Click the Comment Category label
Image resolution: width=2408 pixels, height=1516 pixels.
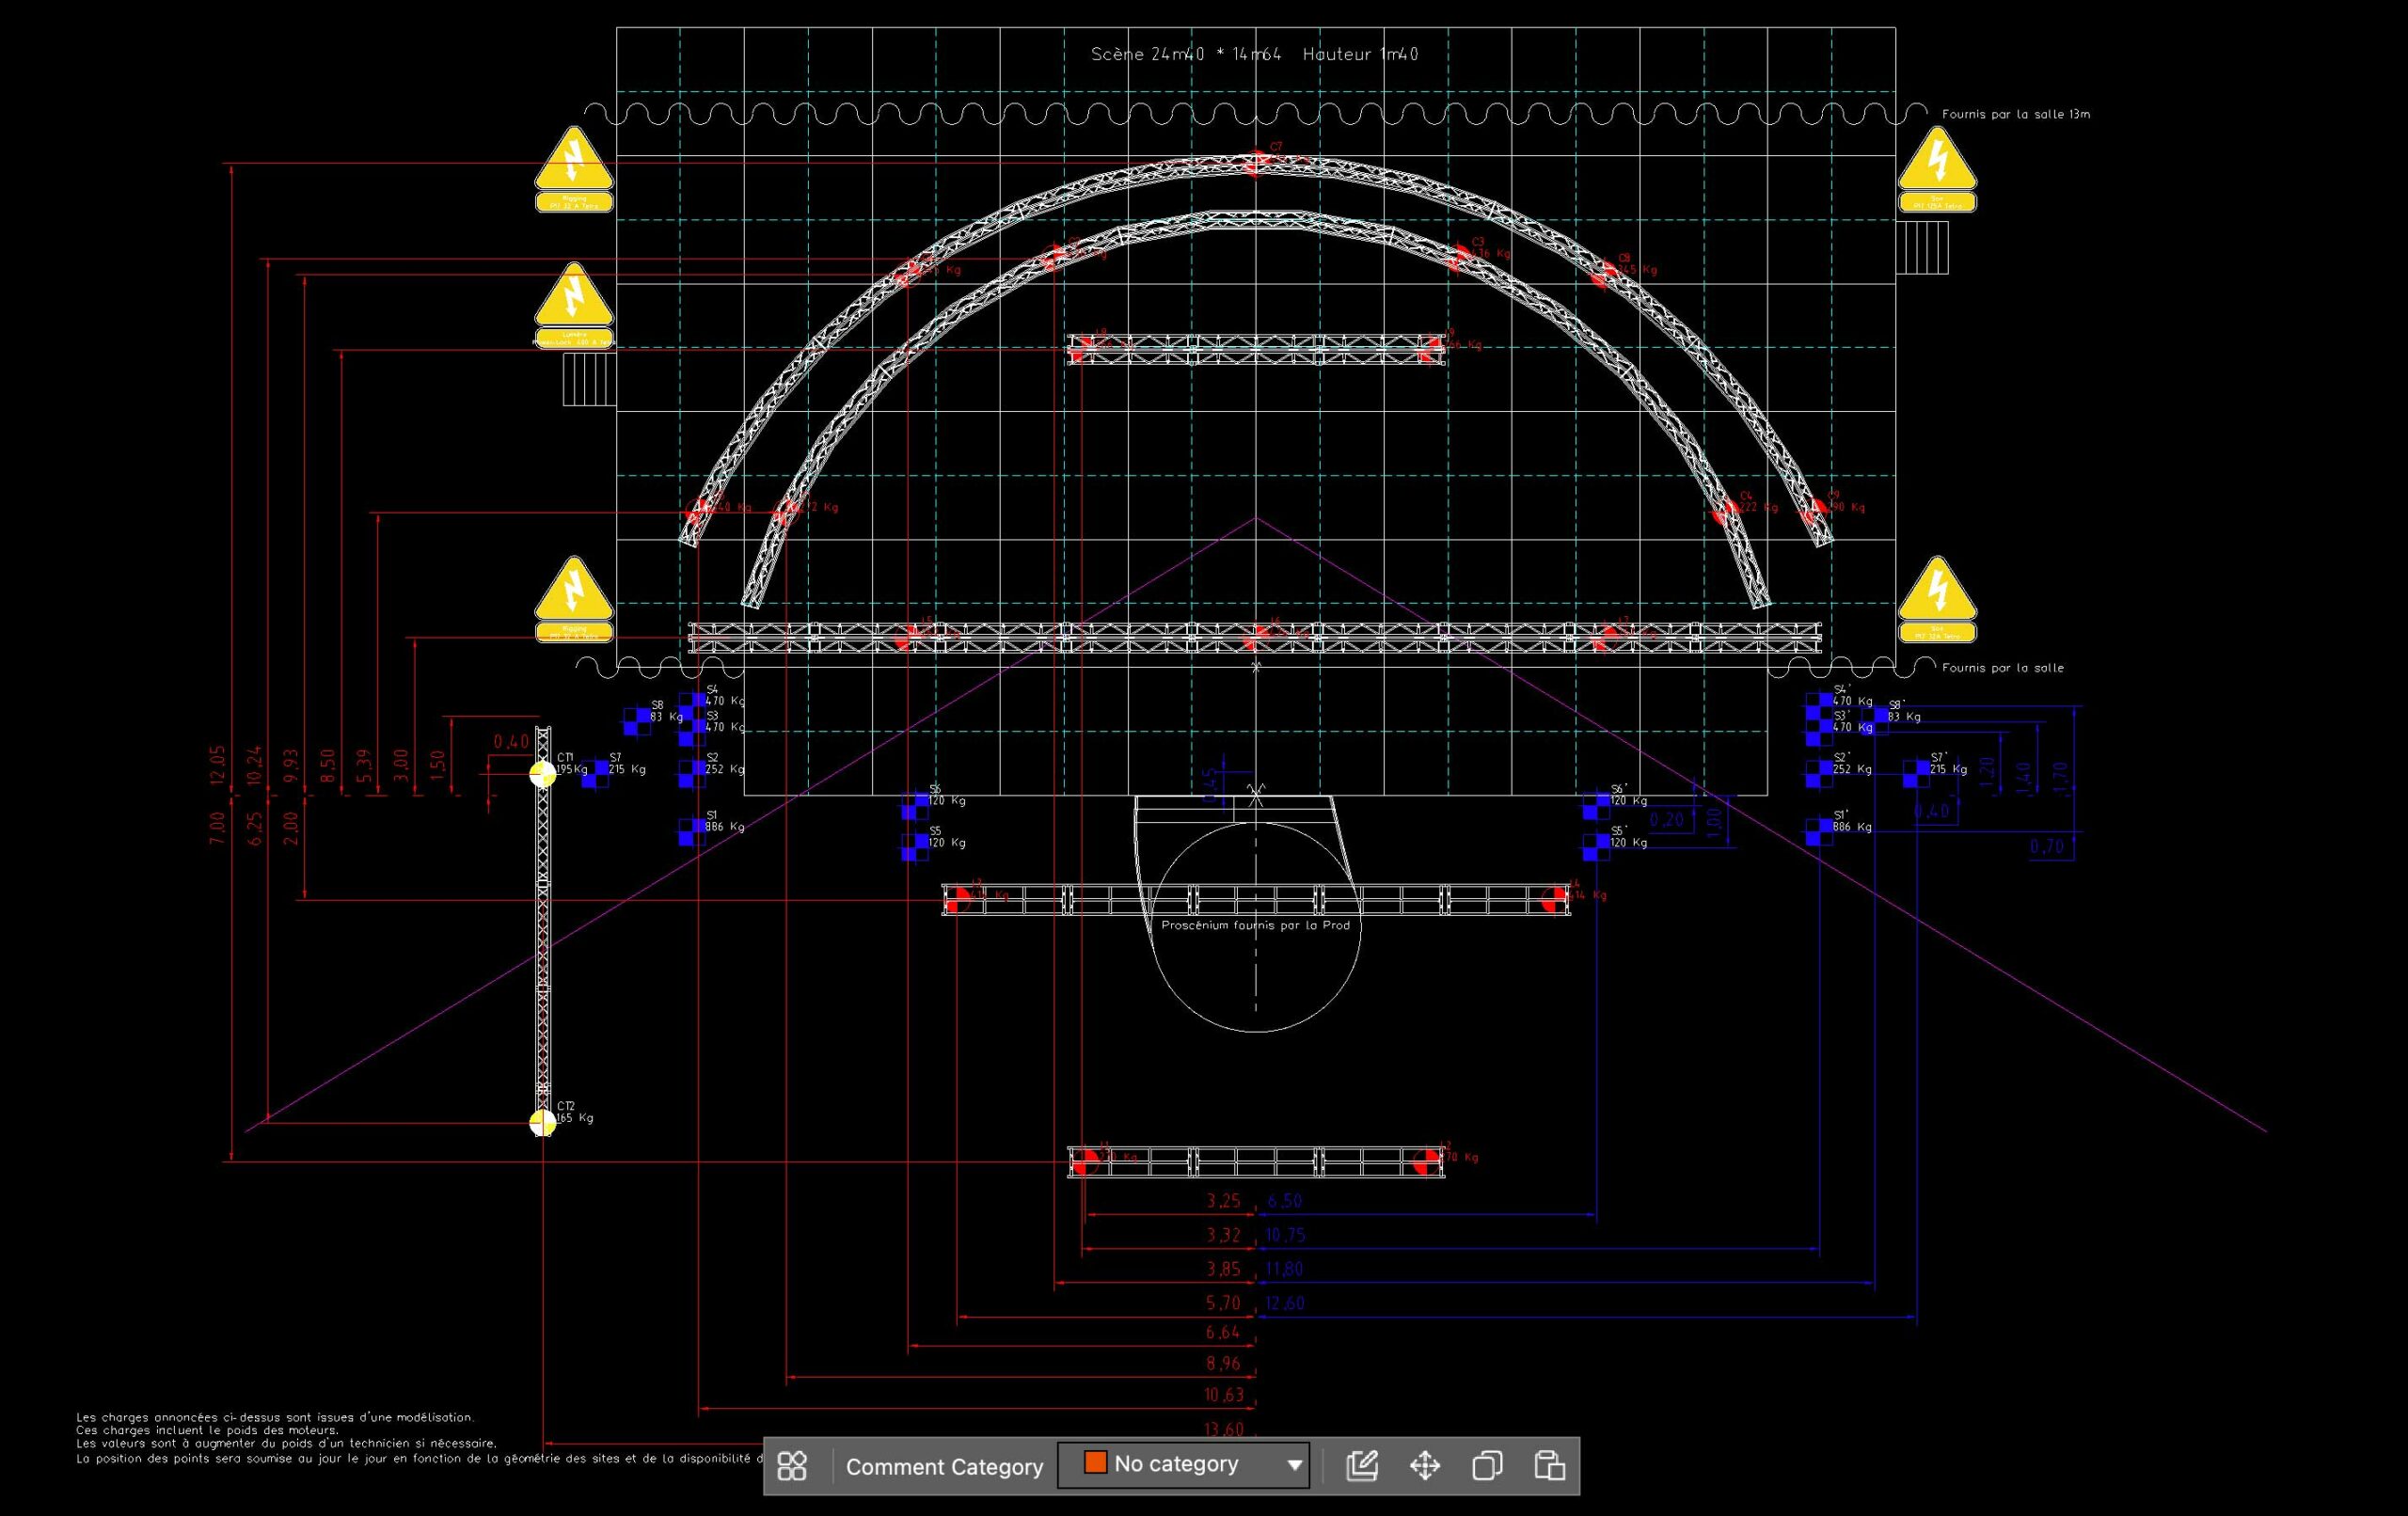[944, 1467]
